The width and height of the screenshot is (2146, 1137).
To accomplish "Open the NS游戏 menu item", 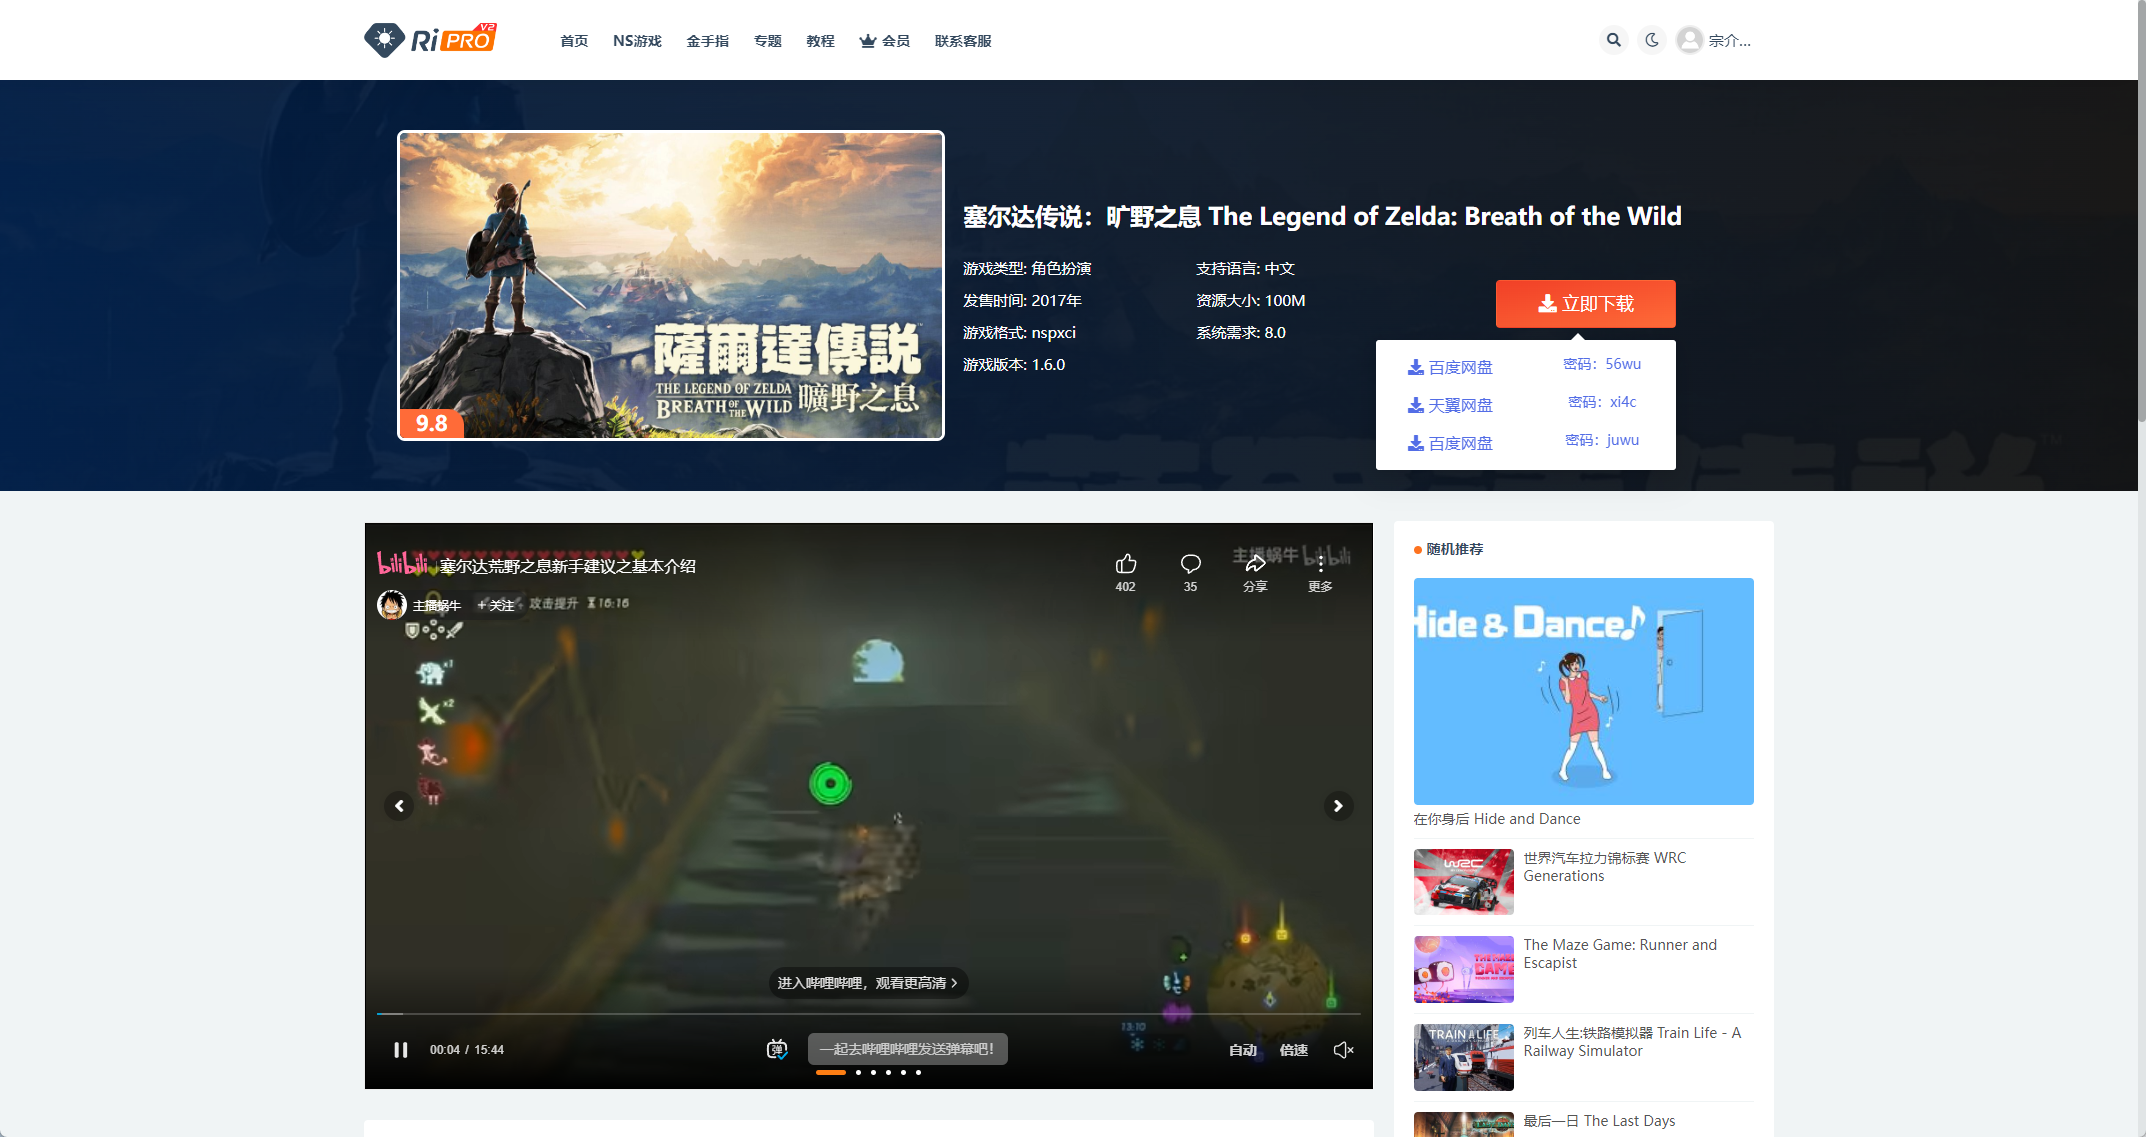I will (x=637, y=41).
